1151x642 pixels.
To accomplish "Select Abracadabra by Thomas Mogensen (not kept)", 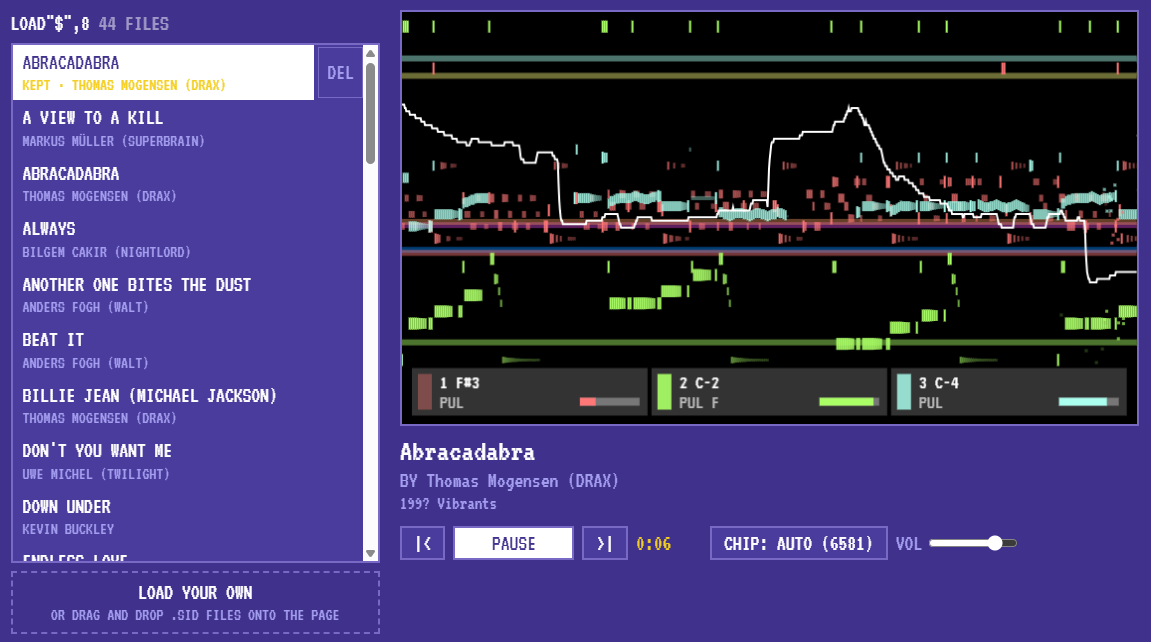I will coord(187,184).
